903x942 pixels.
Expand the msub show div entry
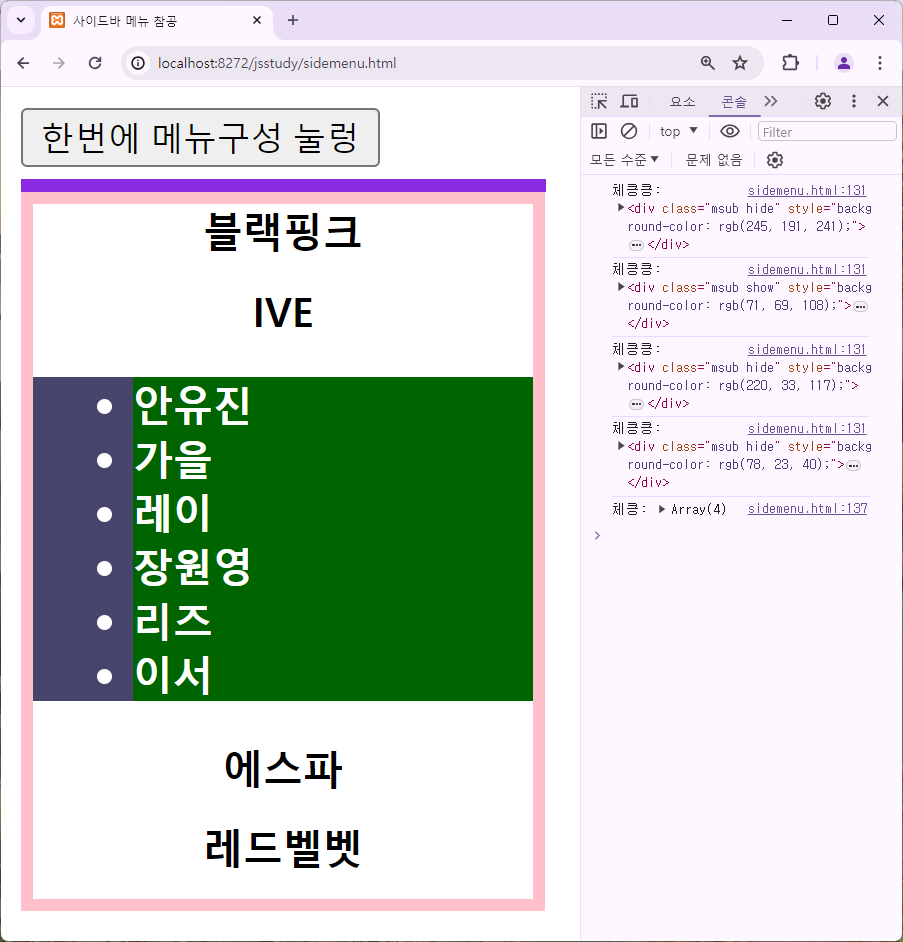tap(621, 287)
